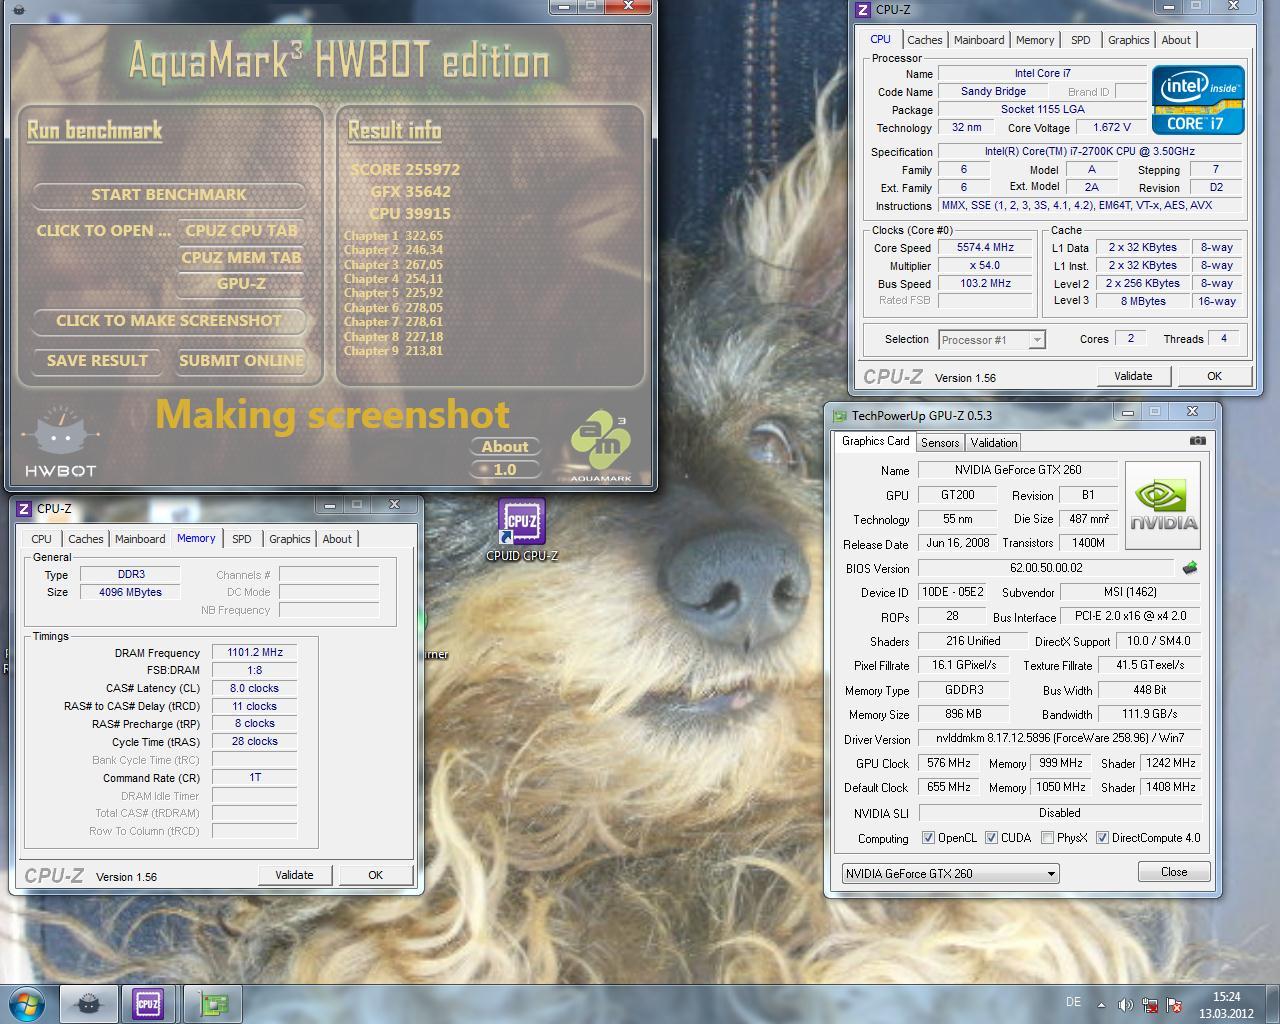
Task: Click the CPU-Z title bar Z icon, top window
Action: pyautogui.click(x=864, y=10)
